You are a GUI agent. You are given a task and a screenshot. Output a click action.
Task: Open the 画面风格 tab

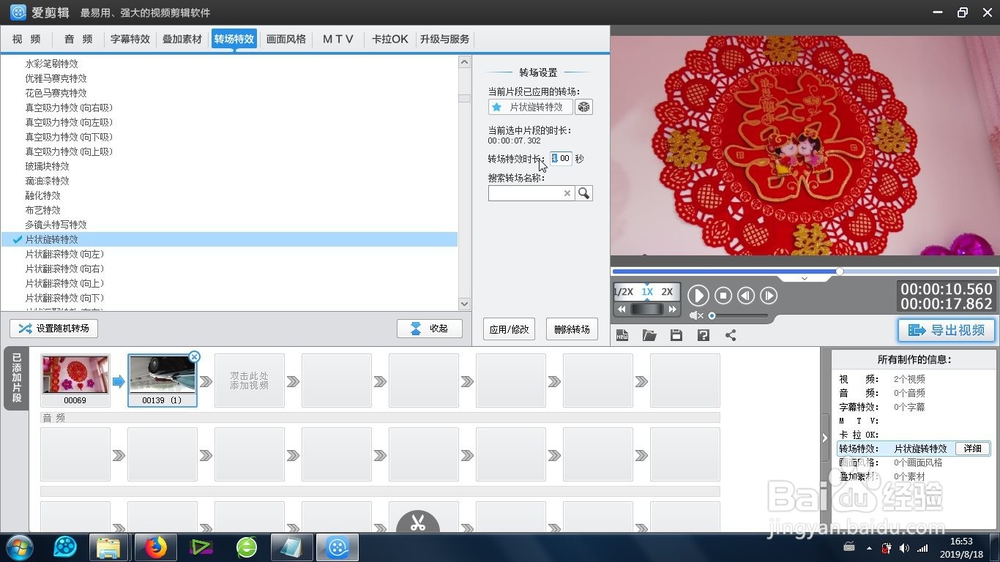[286, 39]
